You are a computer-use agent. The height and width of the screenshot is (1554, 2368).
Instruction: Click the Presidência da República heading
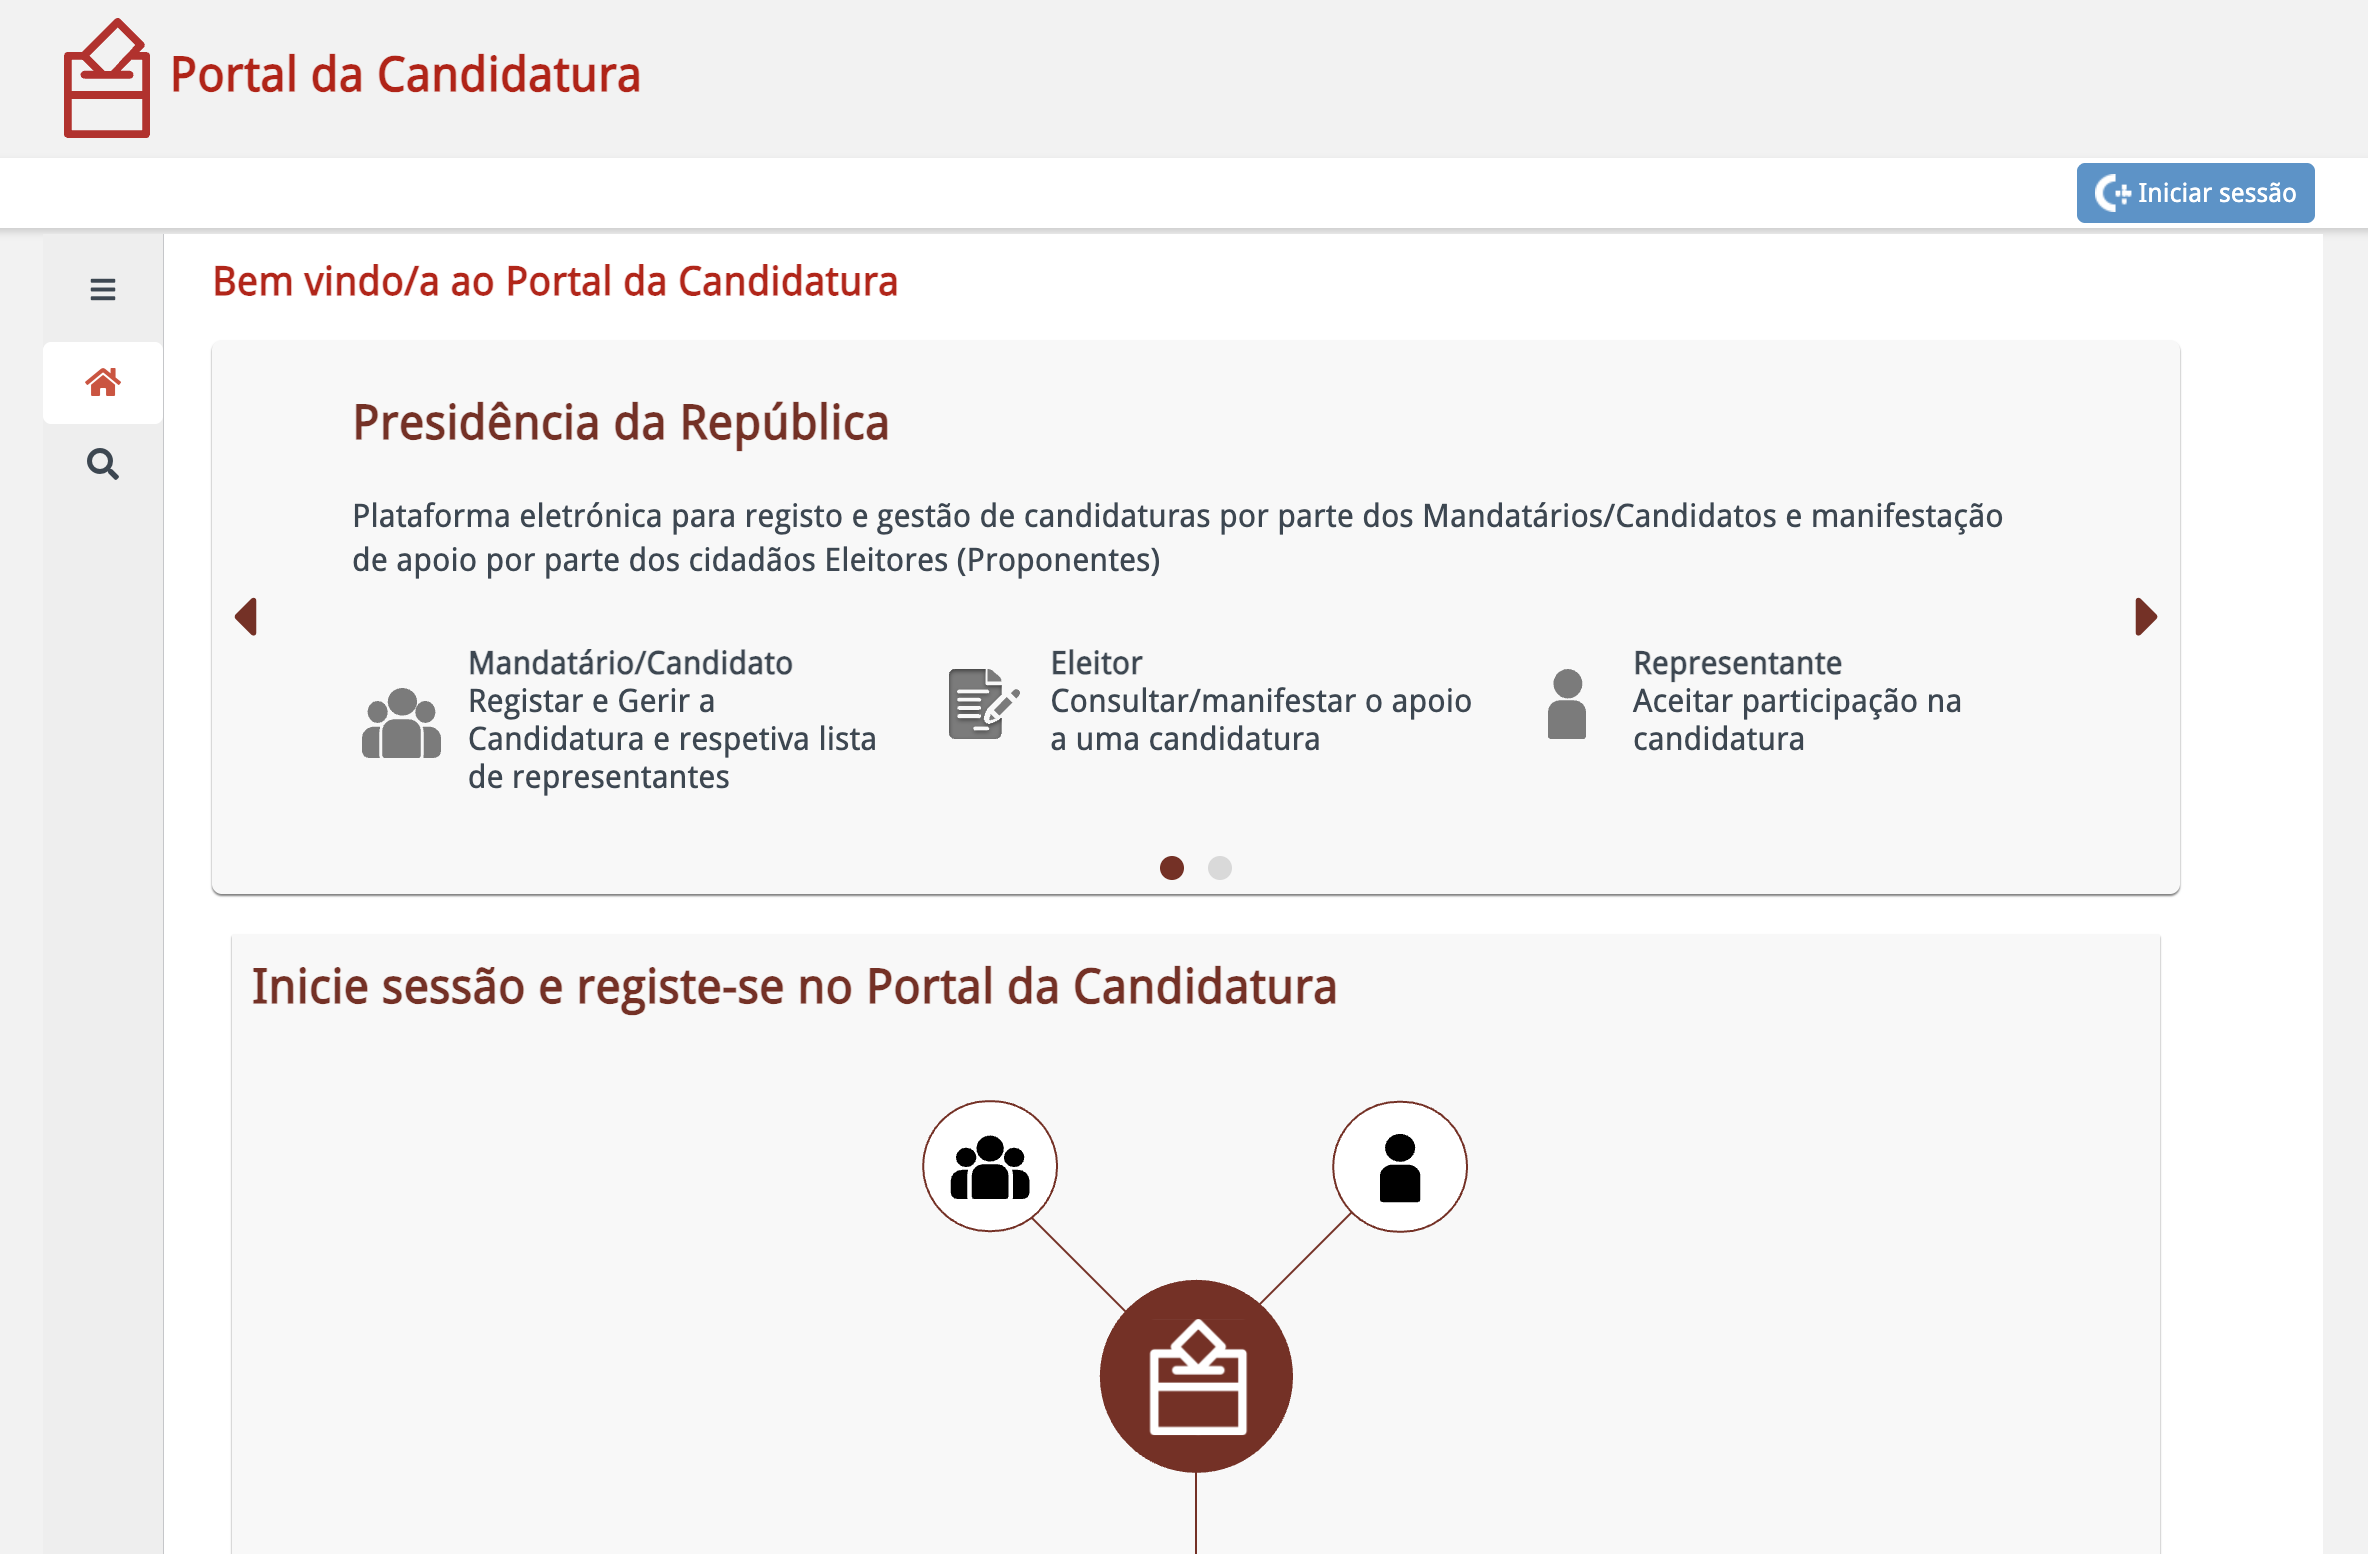pyautogui.click(x=620, y=423)
